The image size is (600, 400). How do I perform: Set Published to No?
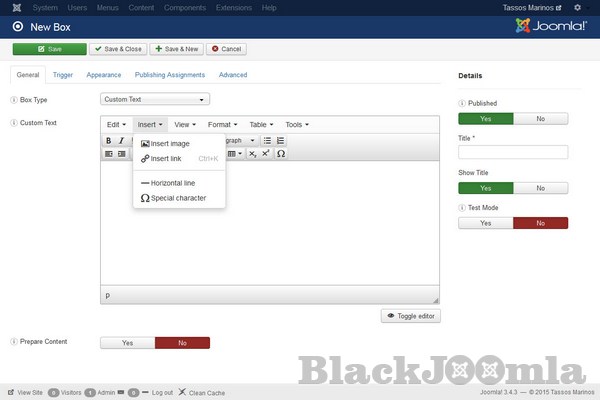click(541, 118)
